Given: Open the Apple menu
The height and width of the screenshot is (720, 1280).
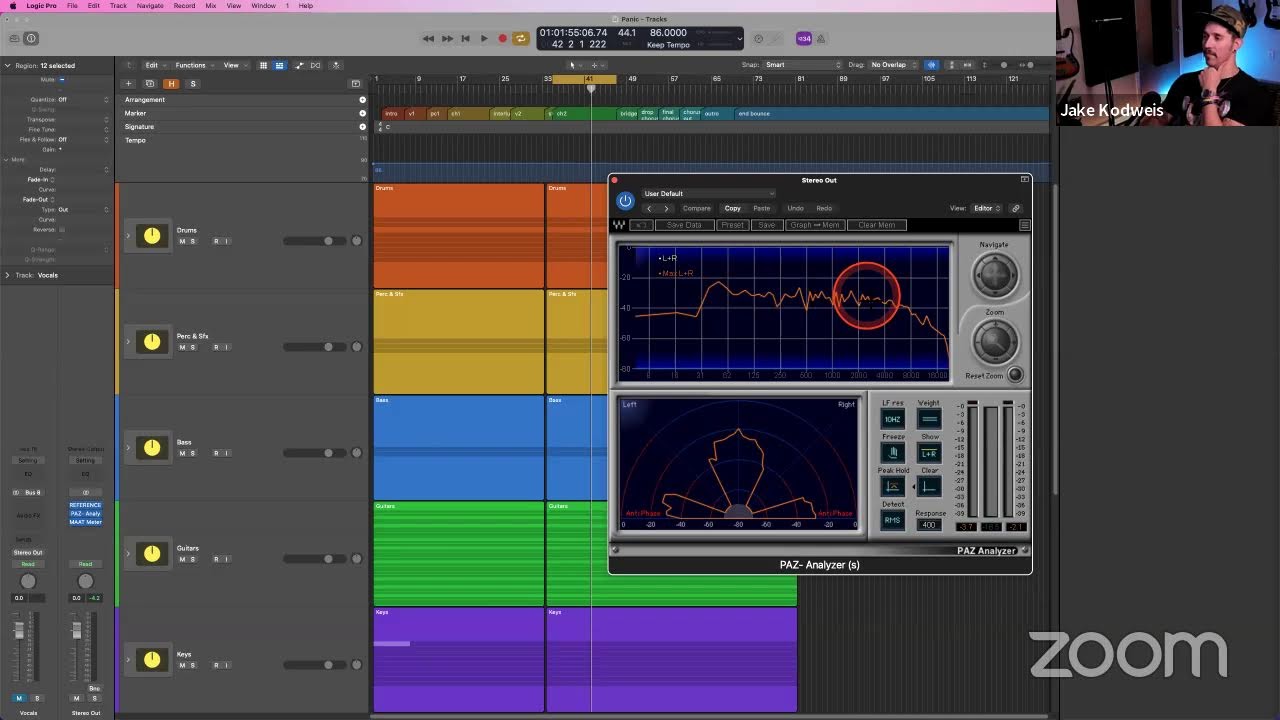Looking at the screenshot, I should (11, 6).
